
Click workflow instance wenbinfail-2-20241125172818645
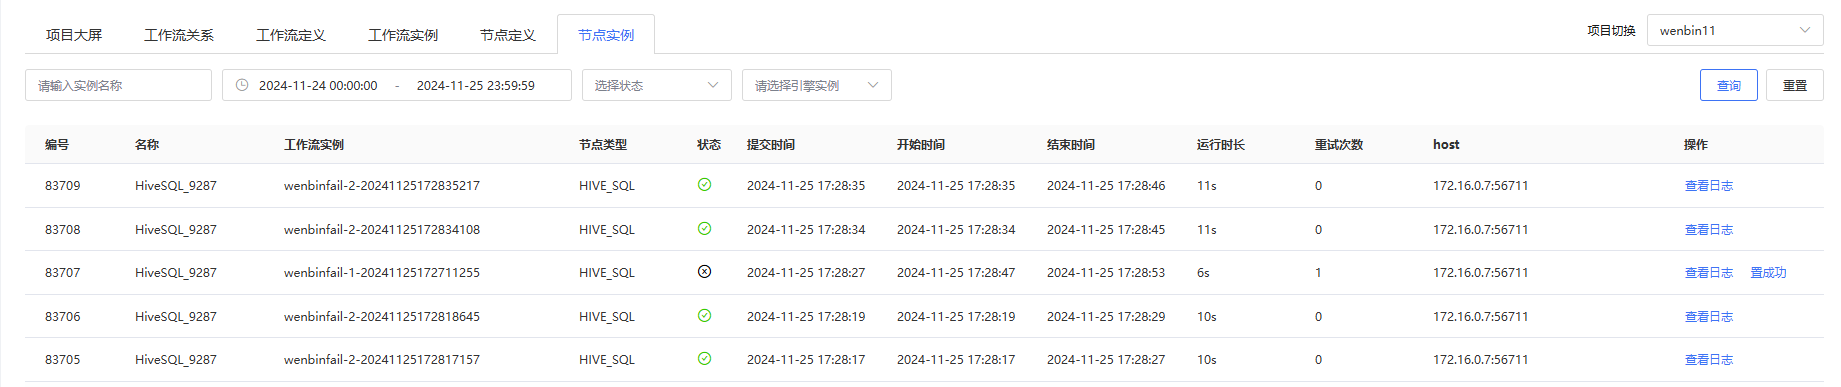(x=382, y=317)
